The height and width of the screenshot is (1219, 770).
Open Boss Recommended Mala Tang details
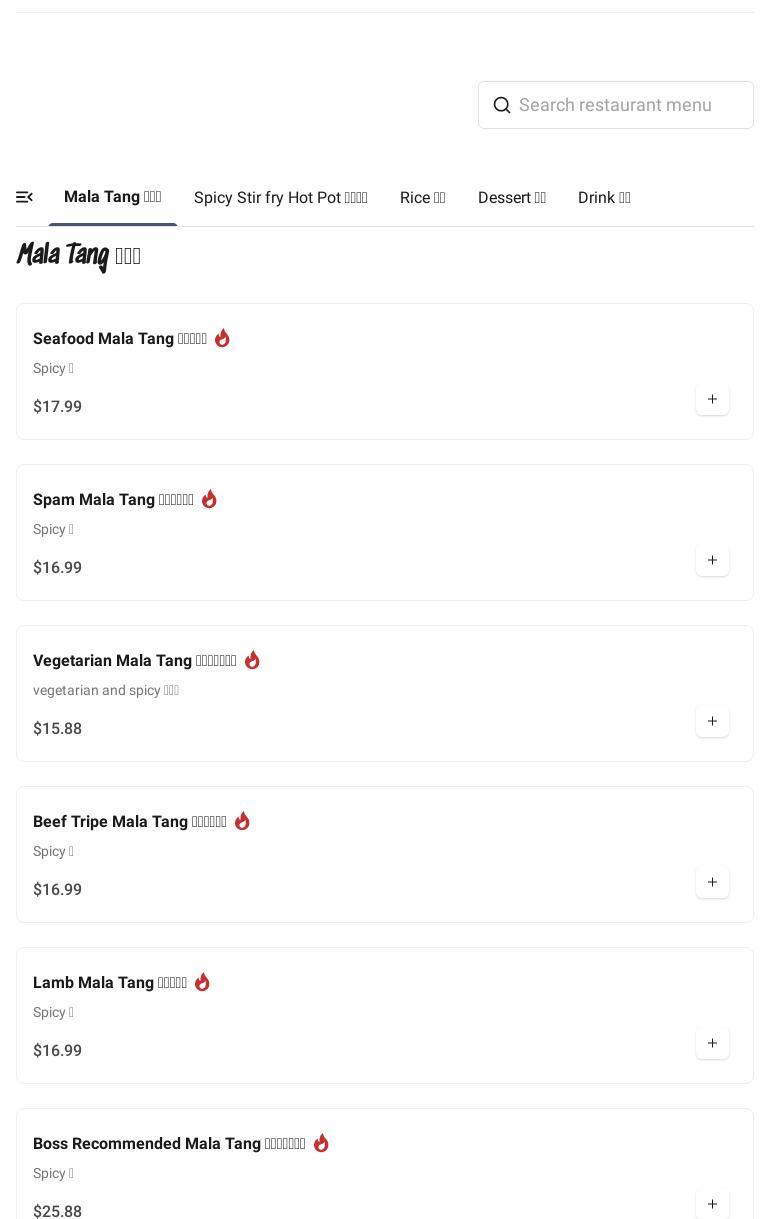(x=169, y=1144)
